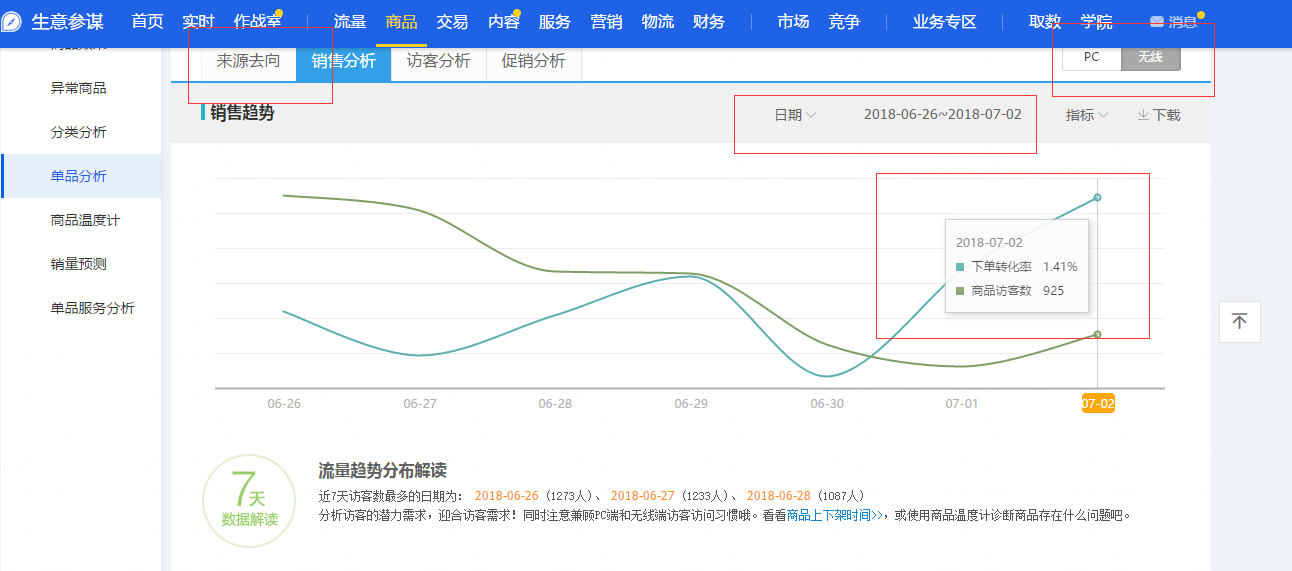This screenshot has height=571, width=1292.
Task: Open the 流量 top menu item
Action: click(350, 22)
